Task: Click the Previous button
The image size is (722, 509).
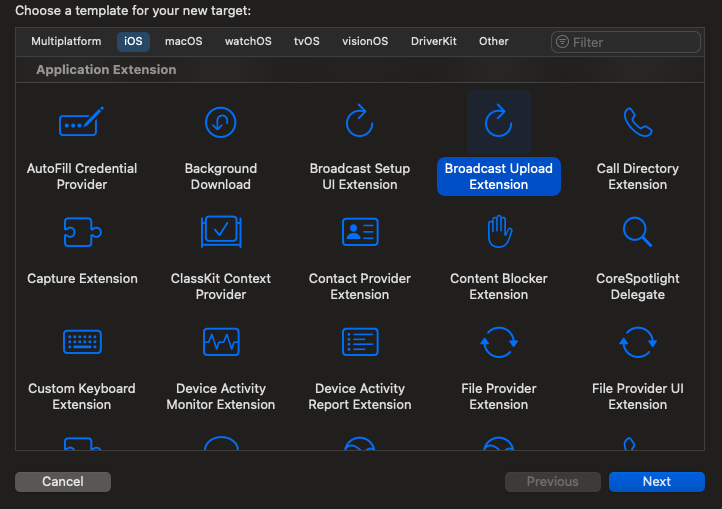Action: 553,482
